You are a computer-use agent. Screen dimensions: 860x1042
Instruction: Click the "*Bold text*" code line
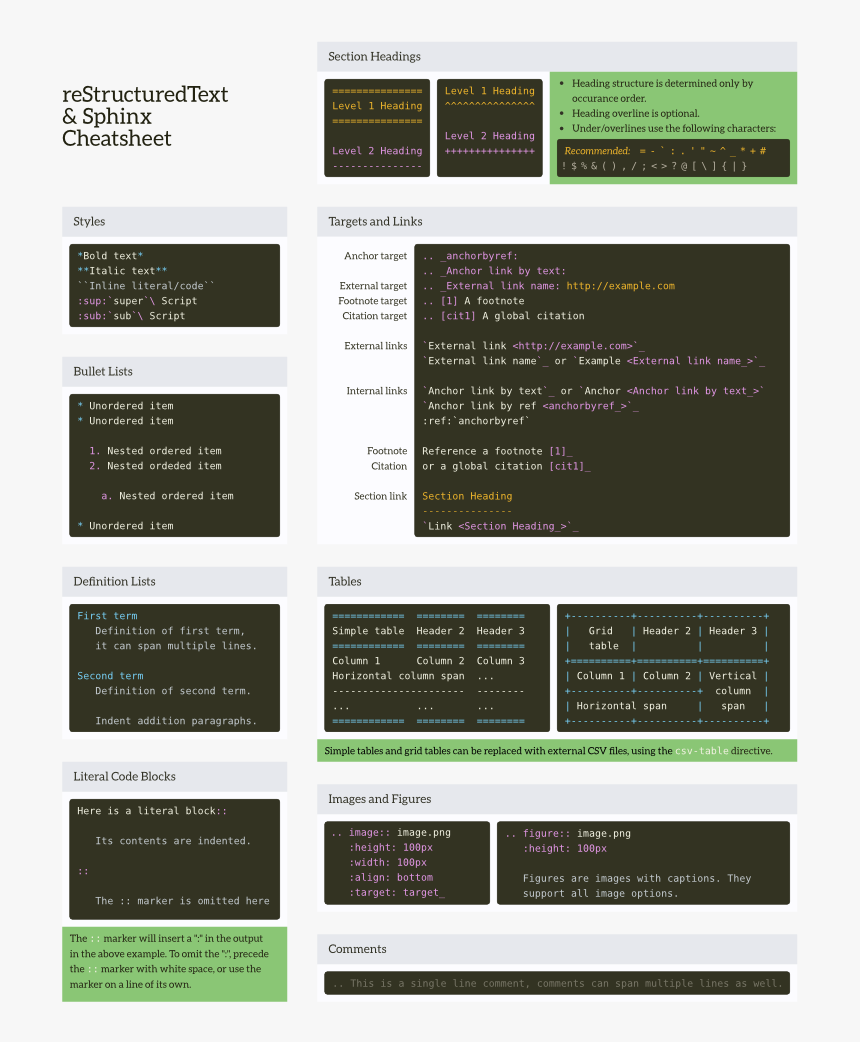coord(110,256)
